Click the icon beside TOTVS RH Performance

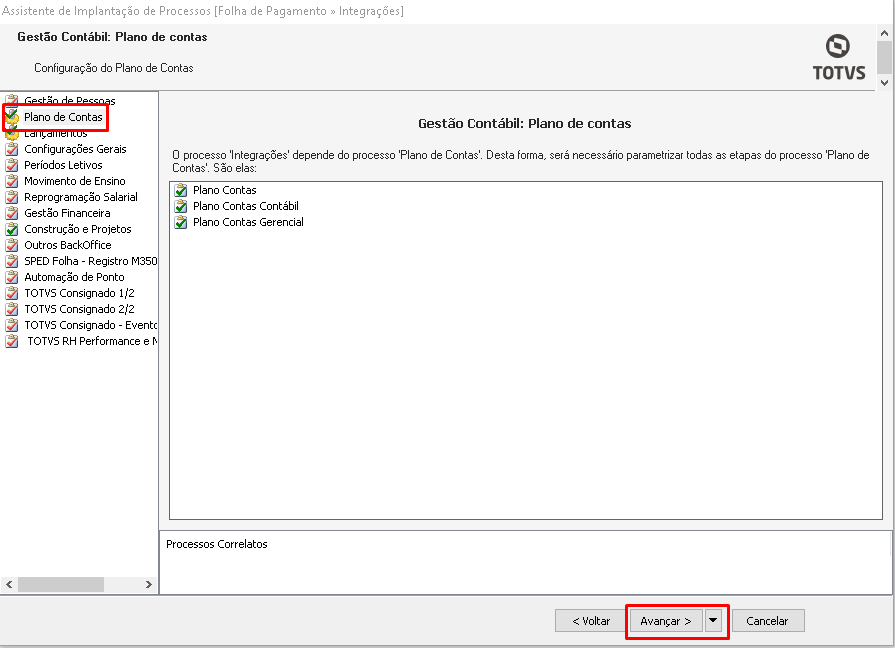click(x=11, y=341)
